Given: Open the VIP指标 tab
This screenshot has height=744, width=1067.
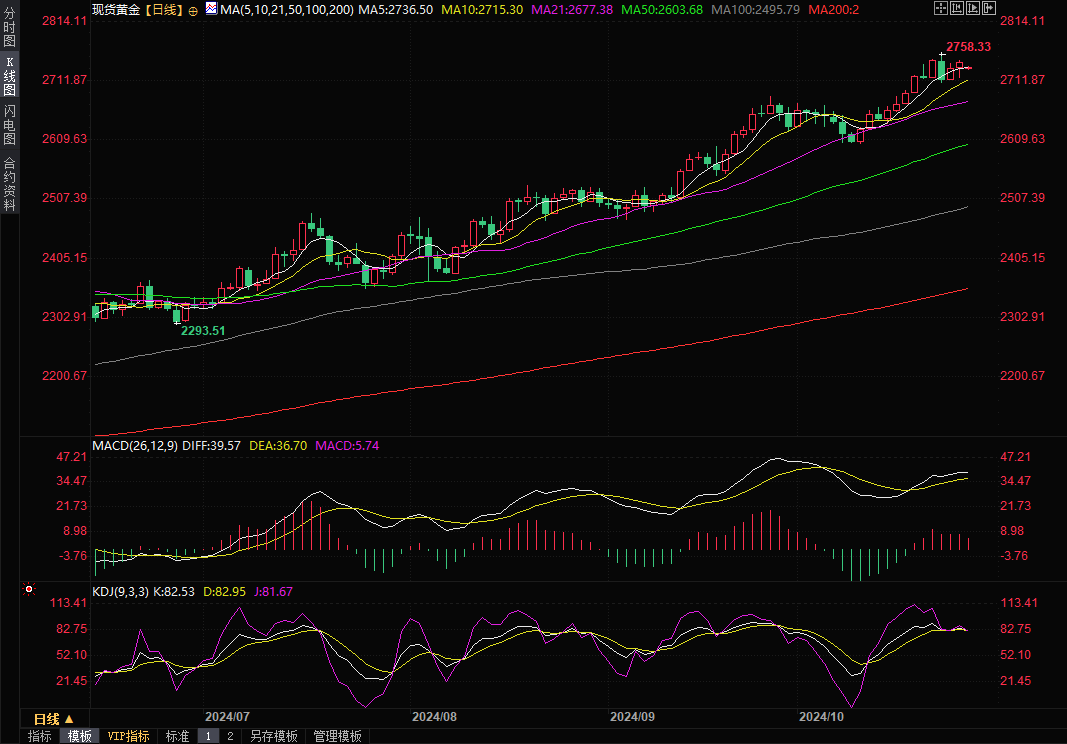Looking at the screenshot, I should tap(128, 736).
